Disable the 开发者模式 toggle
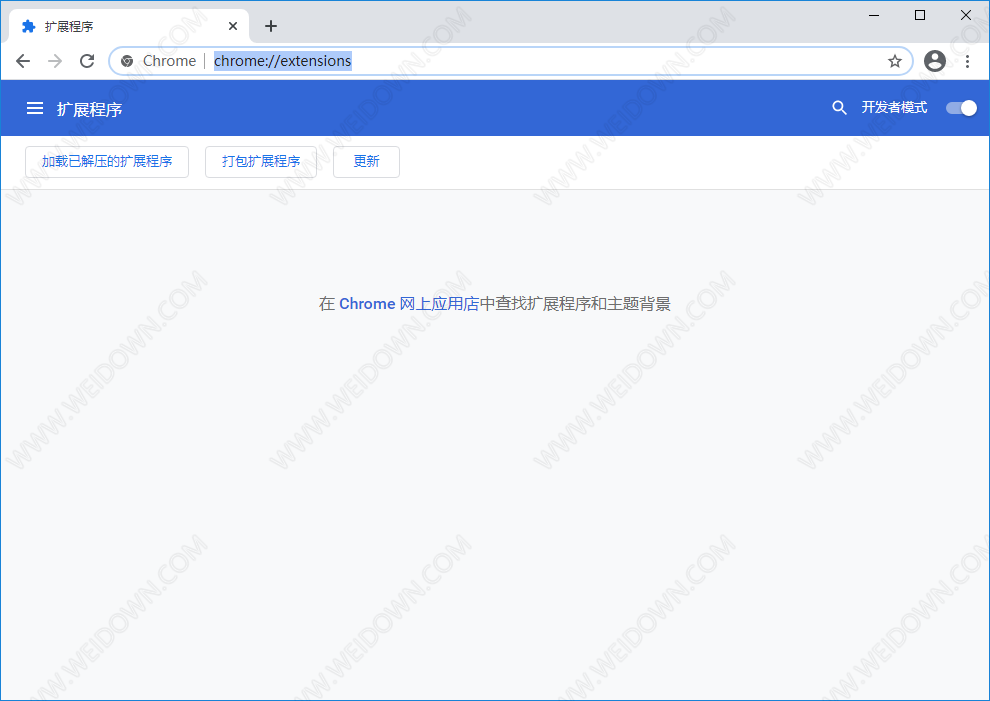The height and width of the screenshot is (701, 990). point(961,108)
